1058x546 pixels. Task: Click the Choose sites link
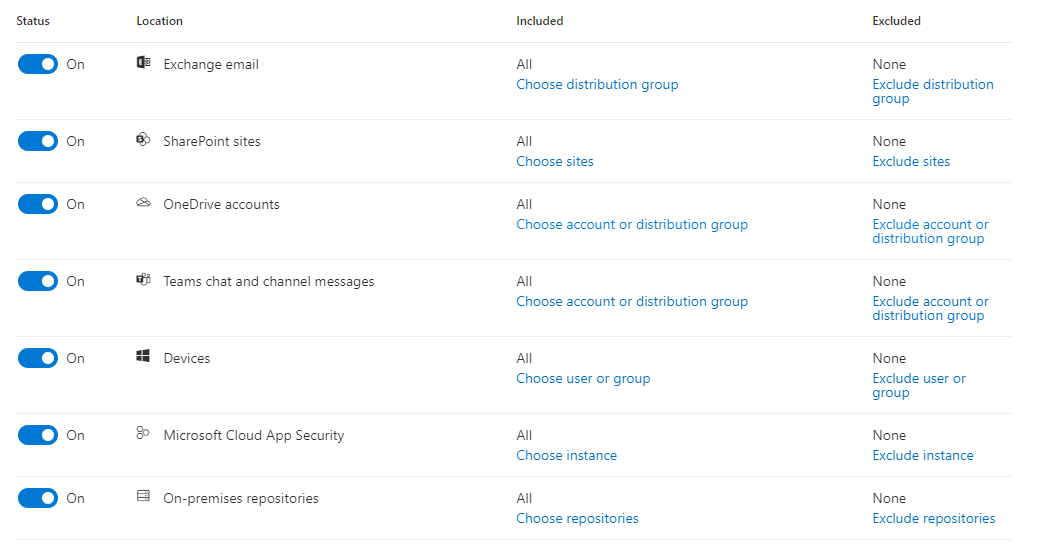coord(555,162)
